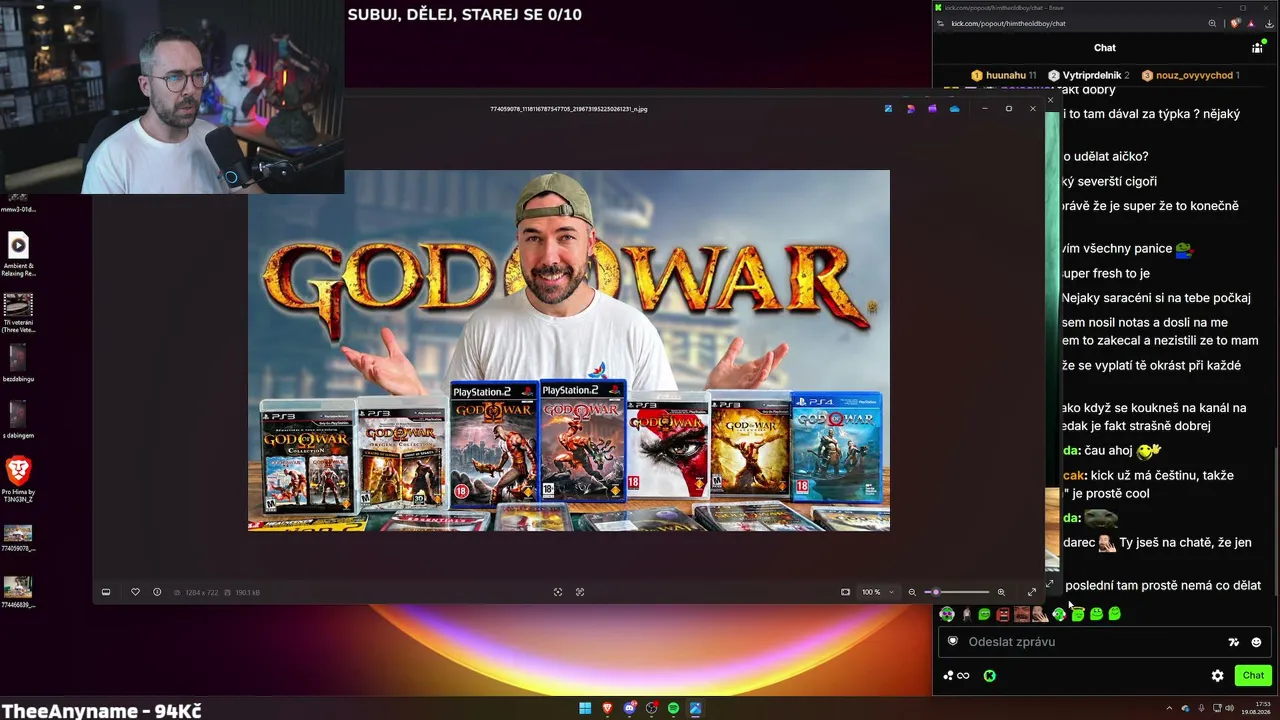Click chat message 'super fresh to je'
The width and height of the screenshot is (1280, 720).
pyautogui.click(x=1105, y=274)
